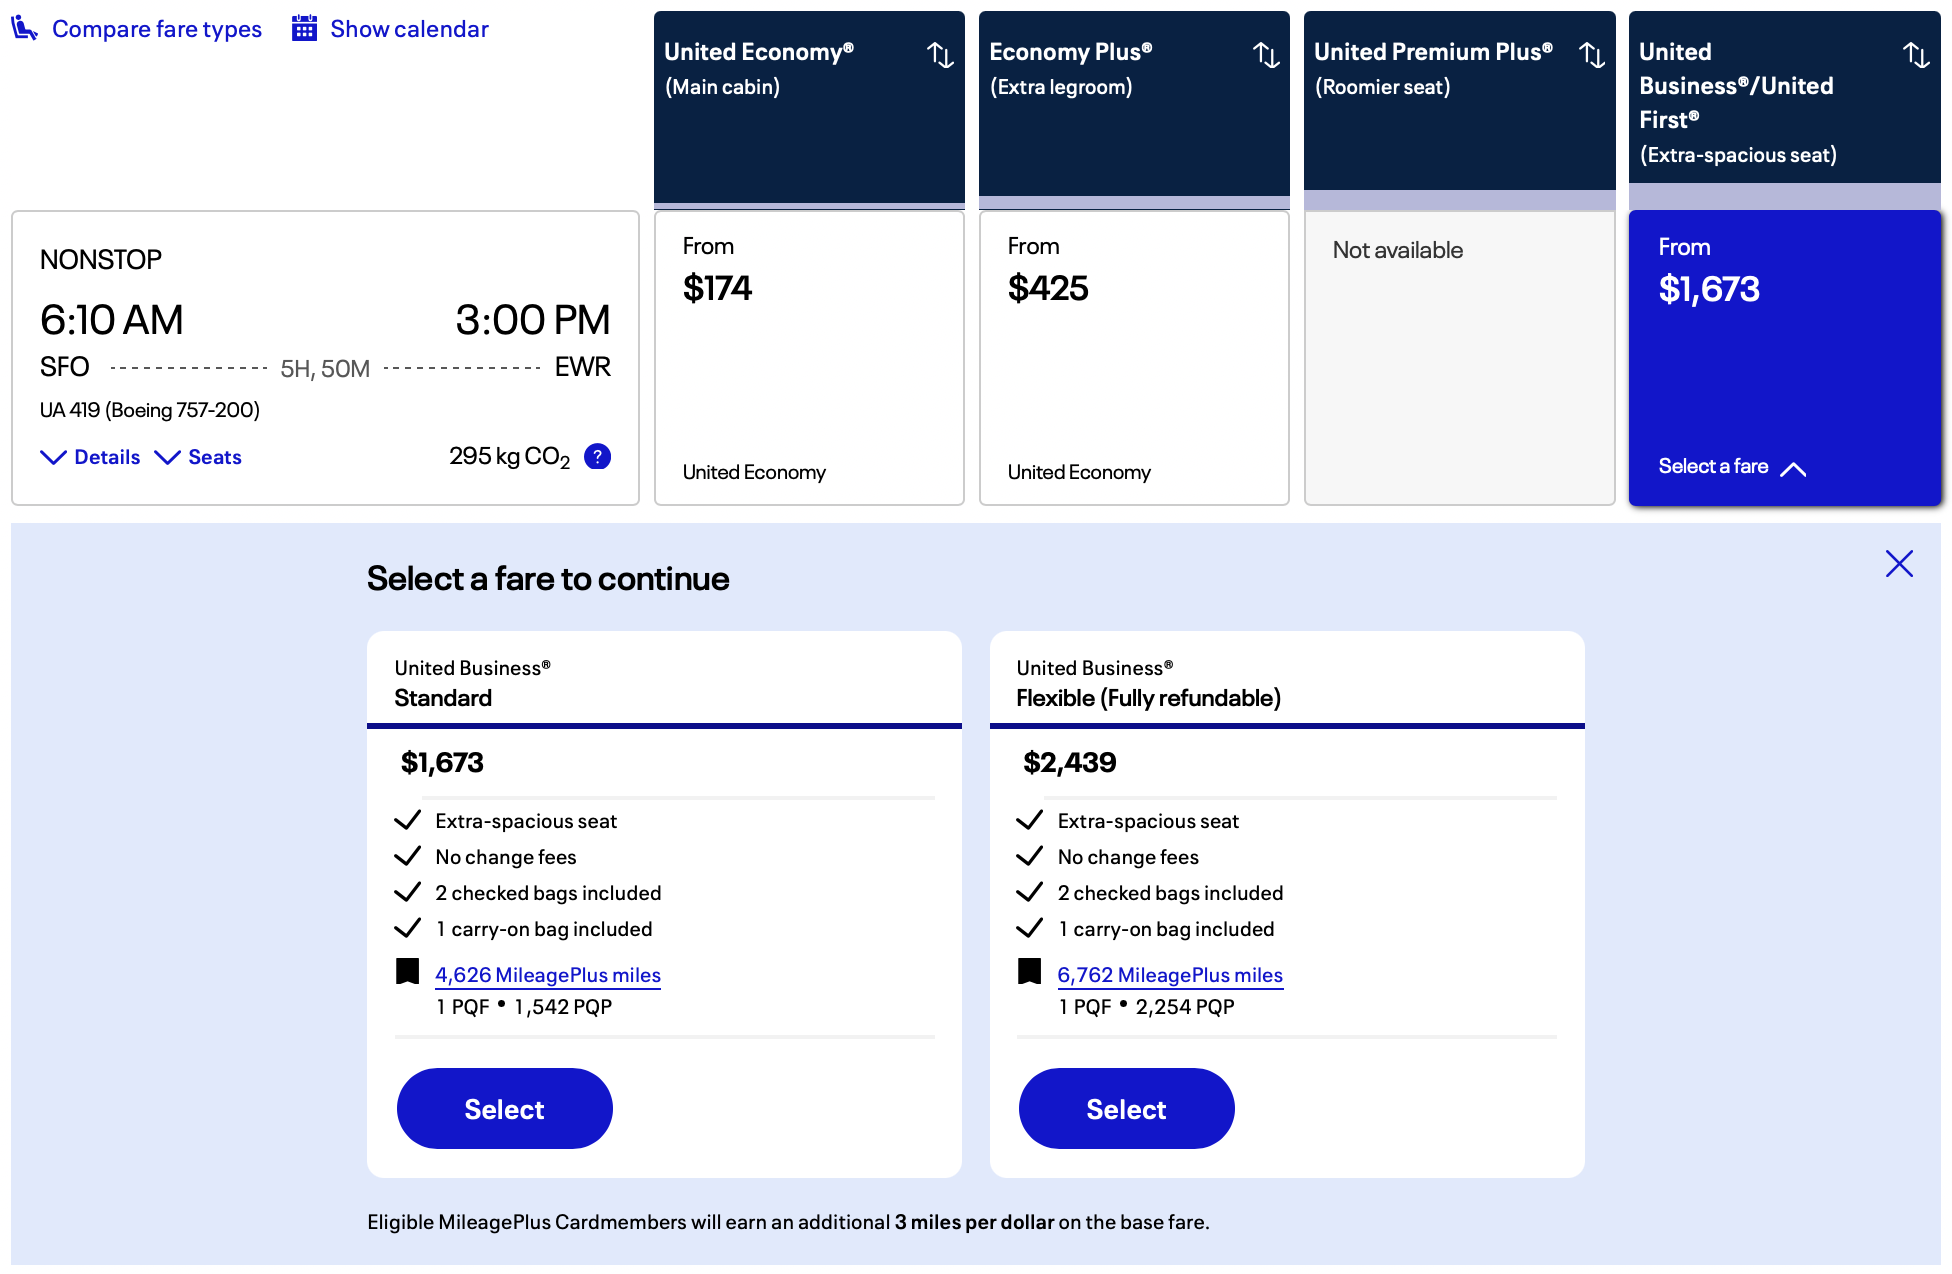Open the CO2 emissions help question mark
This screenshot has width=1952, height=1274.
(x=597, y=456)
